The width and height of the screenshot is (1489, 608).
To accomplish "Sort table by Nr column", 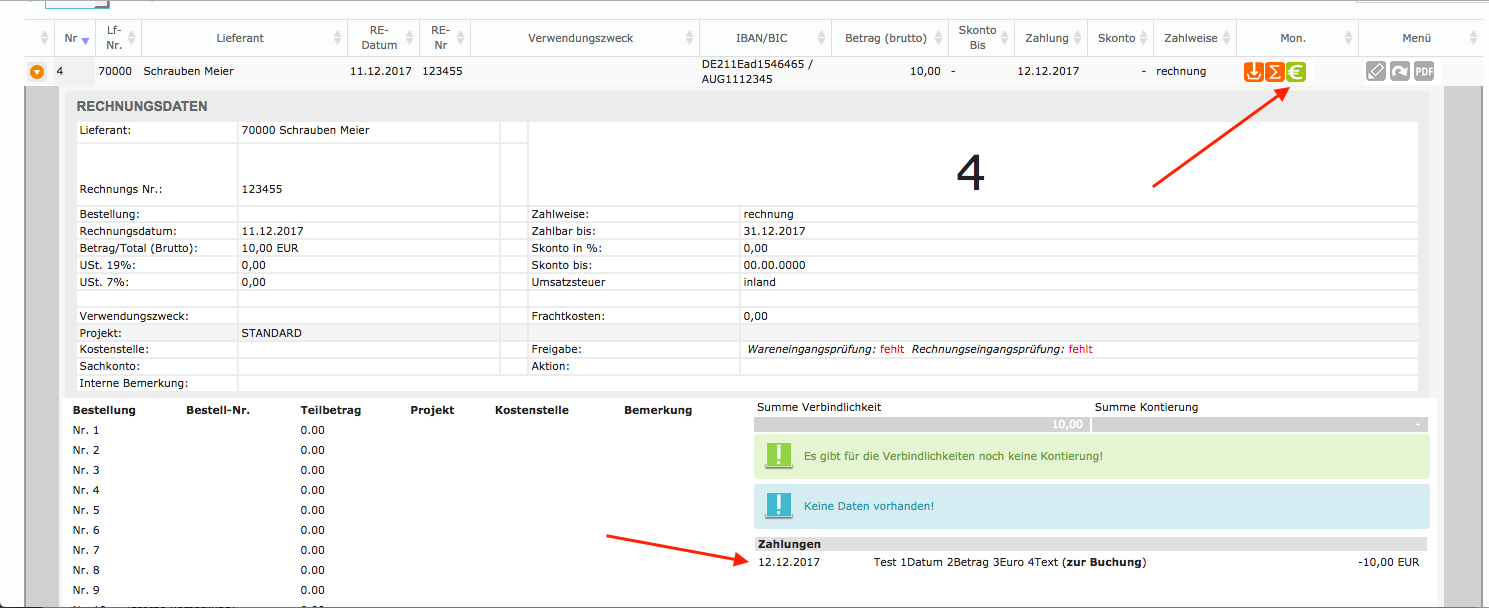I will coord(71,38).
